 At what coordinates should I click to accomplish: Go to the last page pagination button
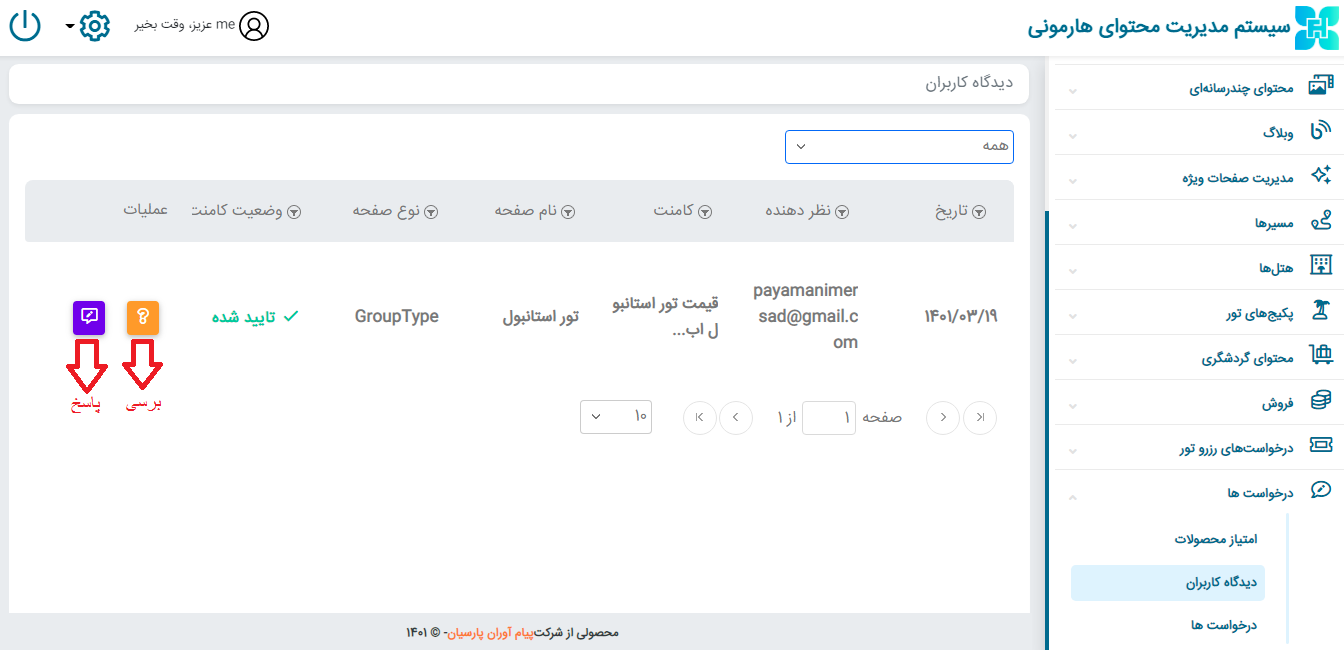click(700, 417)
